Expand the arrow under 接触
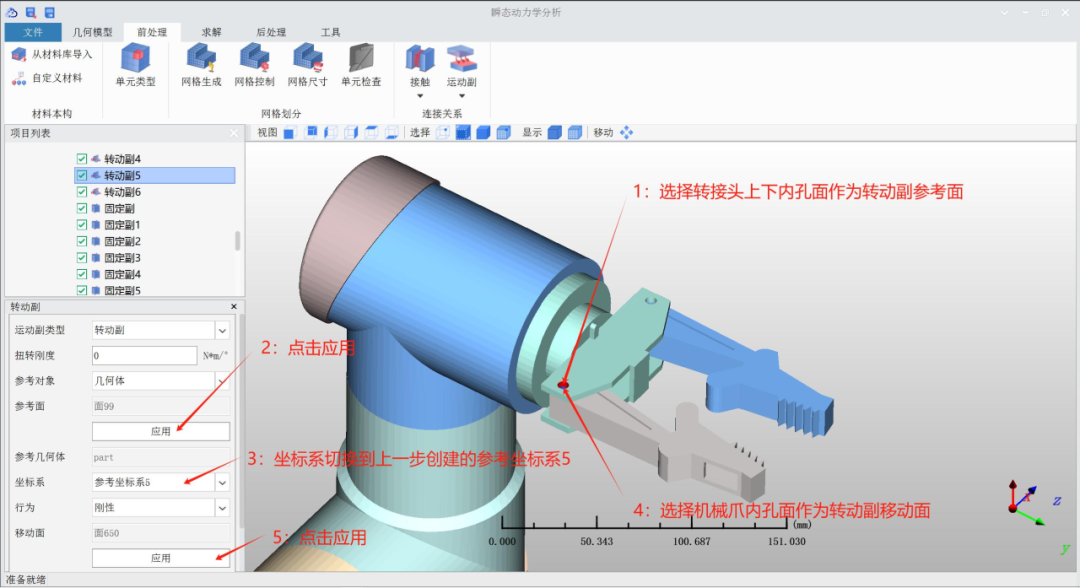 click(x=419, y=96)
